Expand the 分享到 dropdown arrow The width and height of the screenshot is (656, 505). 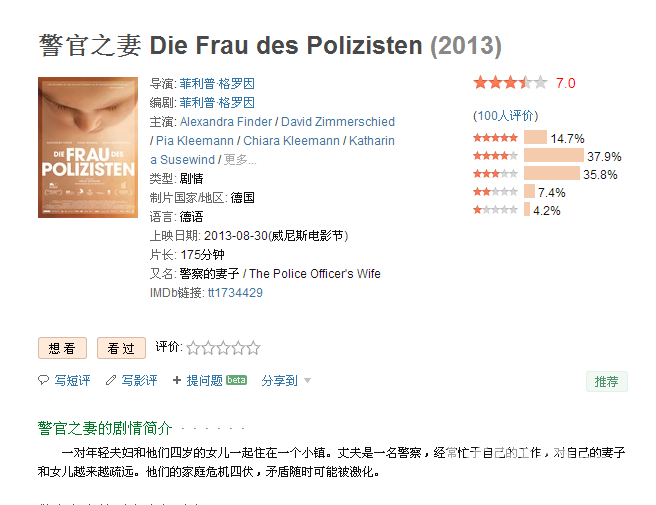click(x=308, y=380)
